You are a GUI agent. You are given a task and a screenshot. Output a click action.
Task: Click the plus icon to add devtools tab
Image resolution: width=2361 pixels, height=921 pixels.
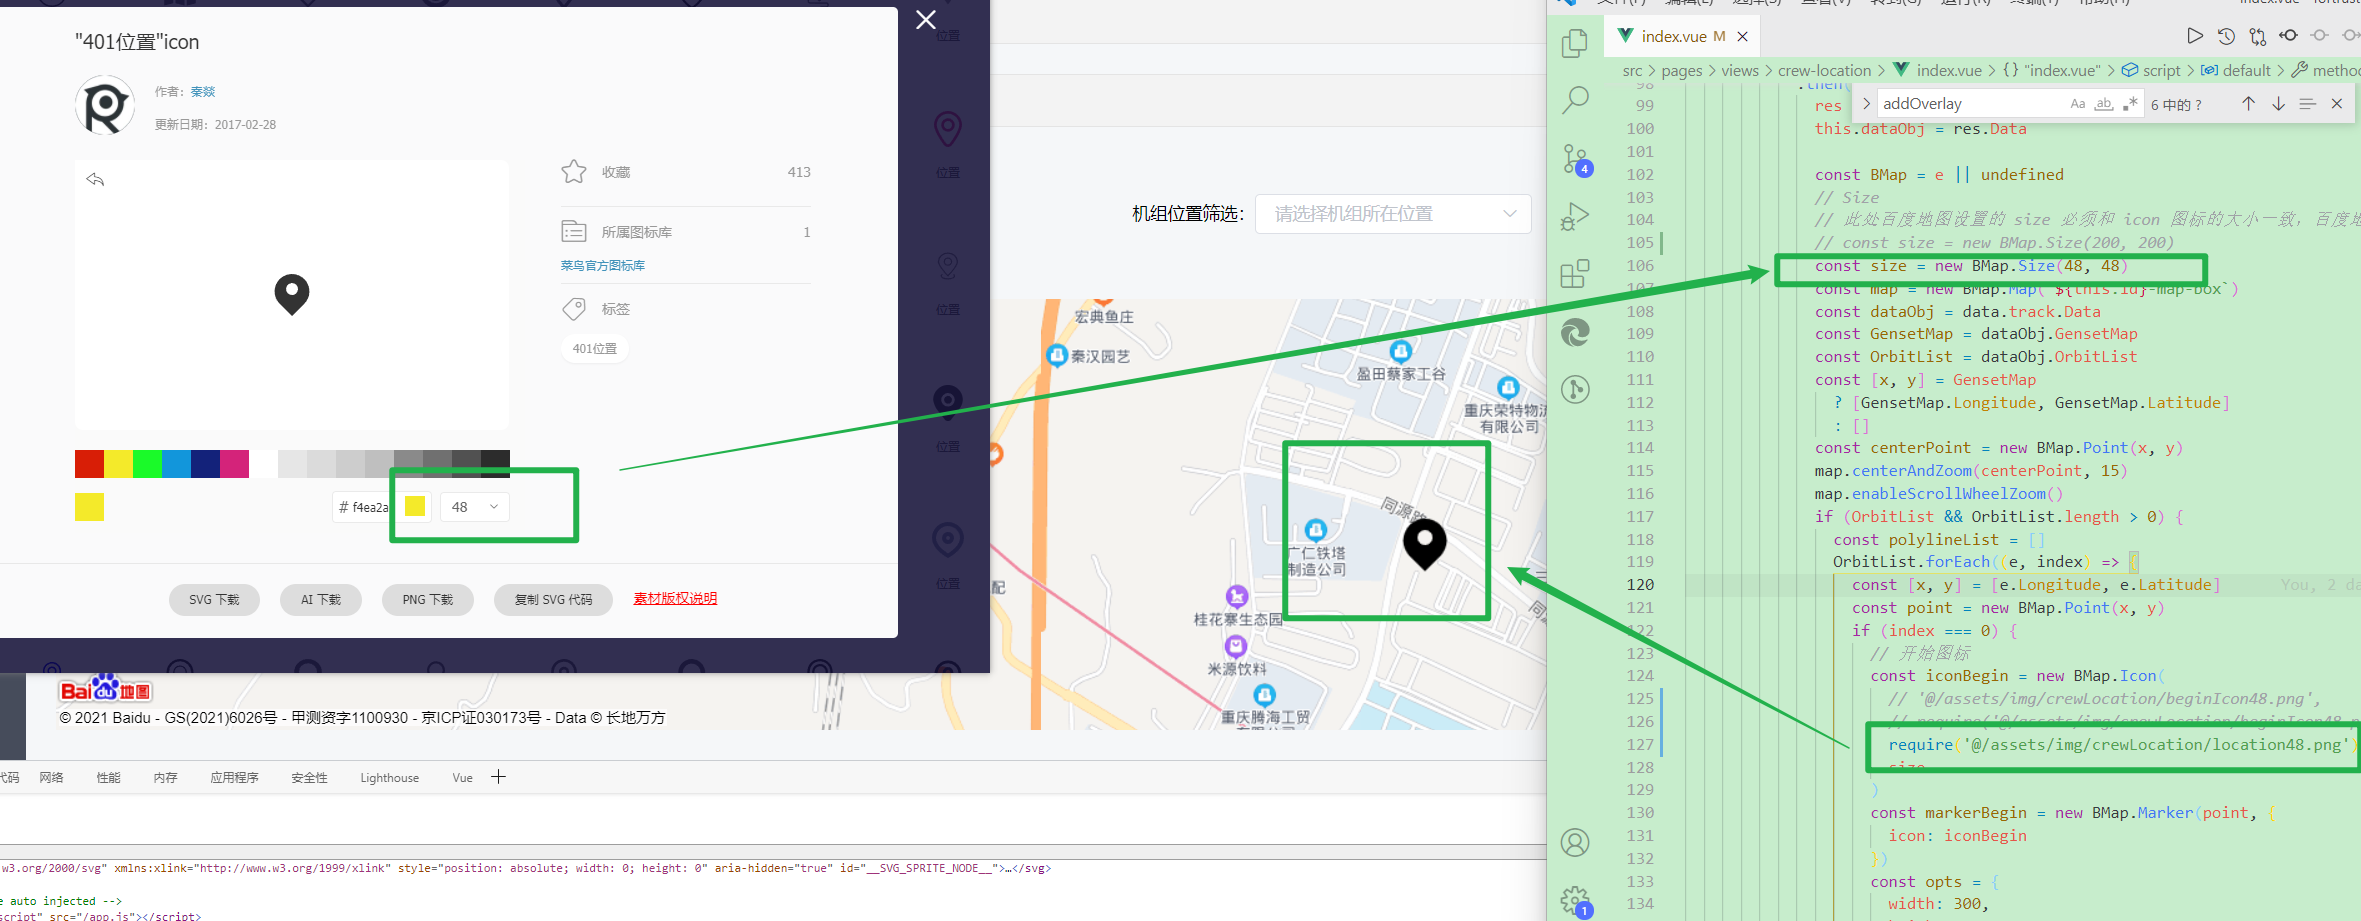pyautogui.click(x=498, y=777)
